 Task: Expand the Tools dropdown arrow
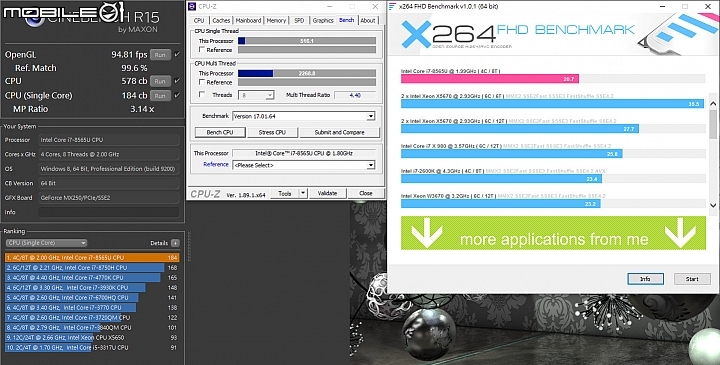point(303,194)
